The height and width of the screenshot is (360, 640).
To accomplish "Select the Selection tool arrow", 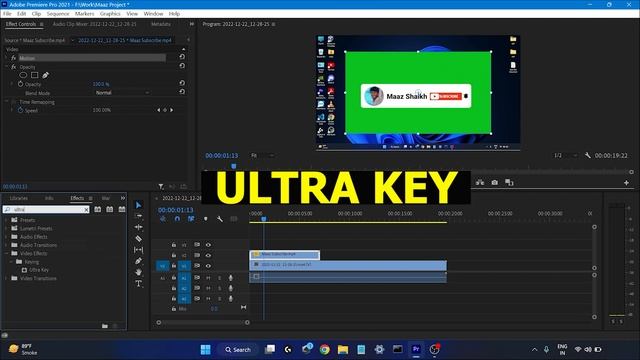I will [x=138, y=205].
